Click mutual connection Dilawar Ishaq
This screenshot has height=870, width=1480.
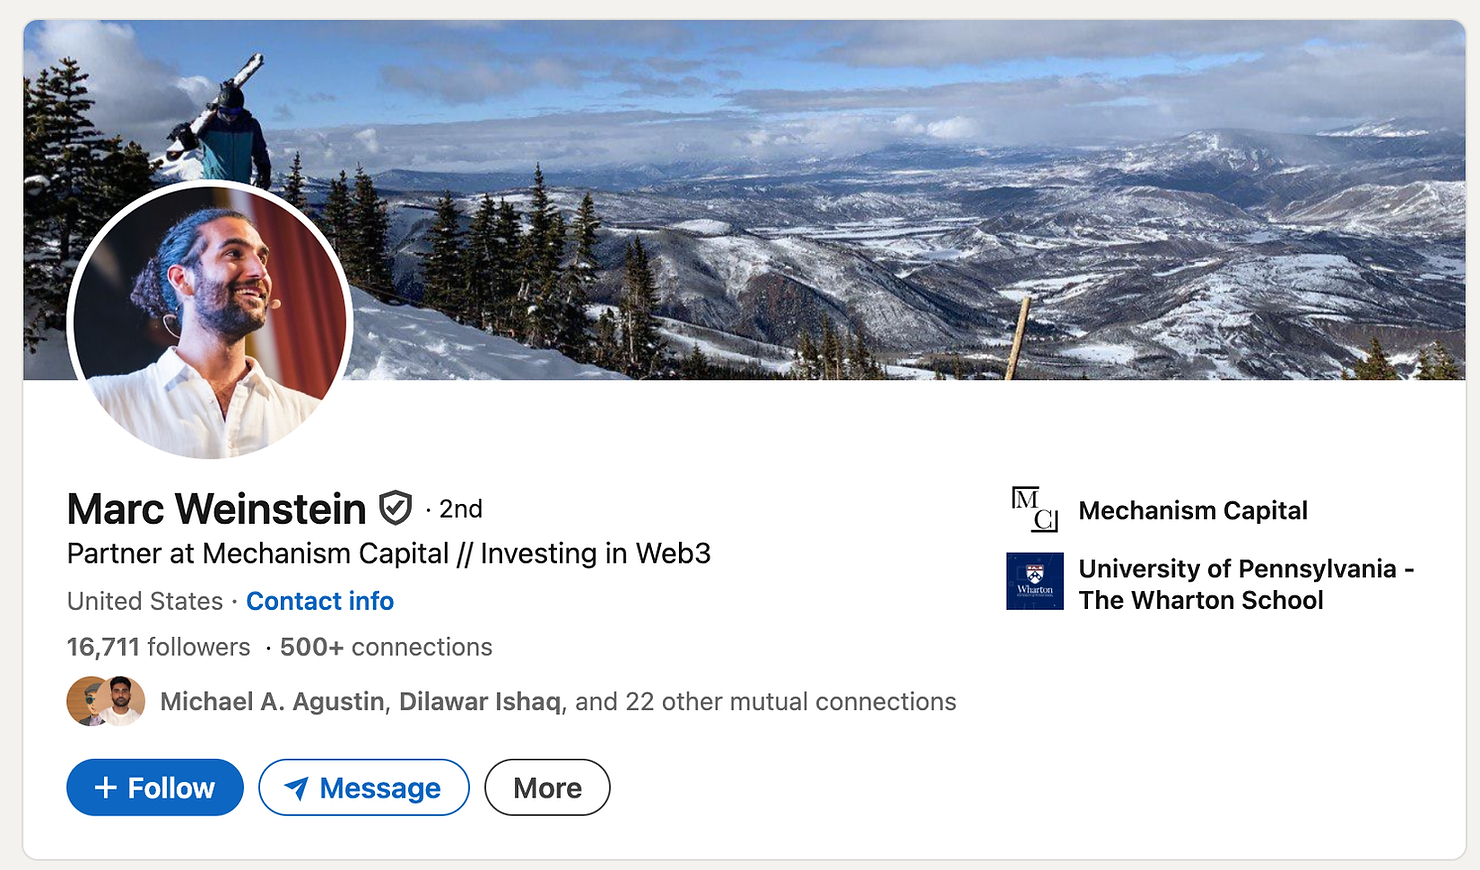tap(479, 702)
